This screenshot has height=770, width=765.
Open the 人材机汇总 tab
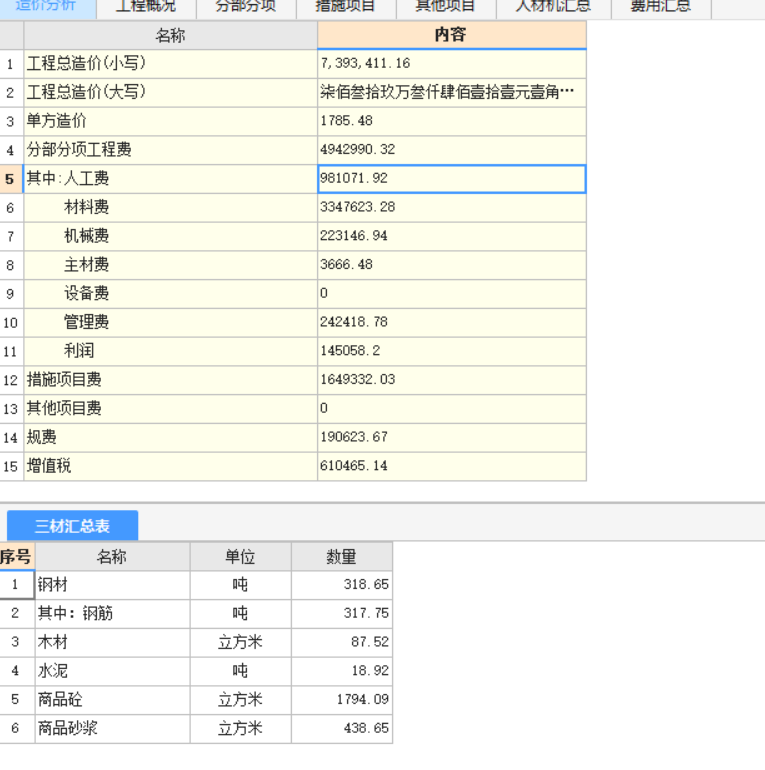pyautogui.click(x=553, y=7)
